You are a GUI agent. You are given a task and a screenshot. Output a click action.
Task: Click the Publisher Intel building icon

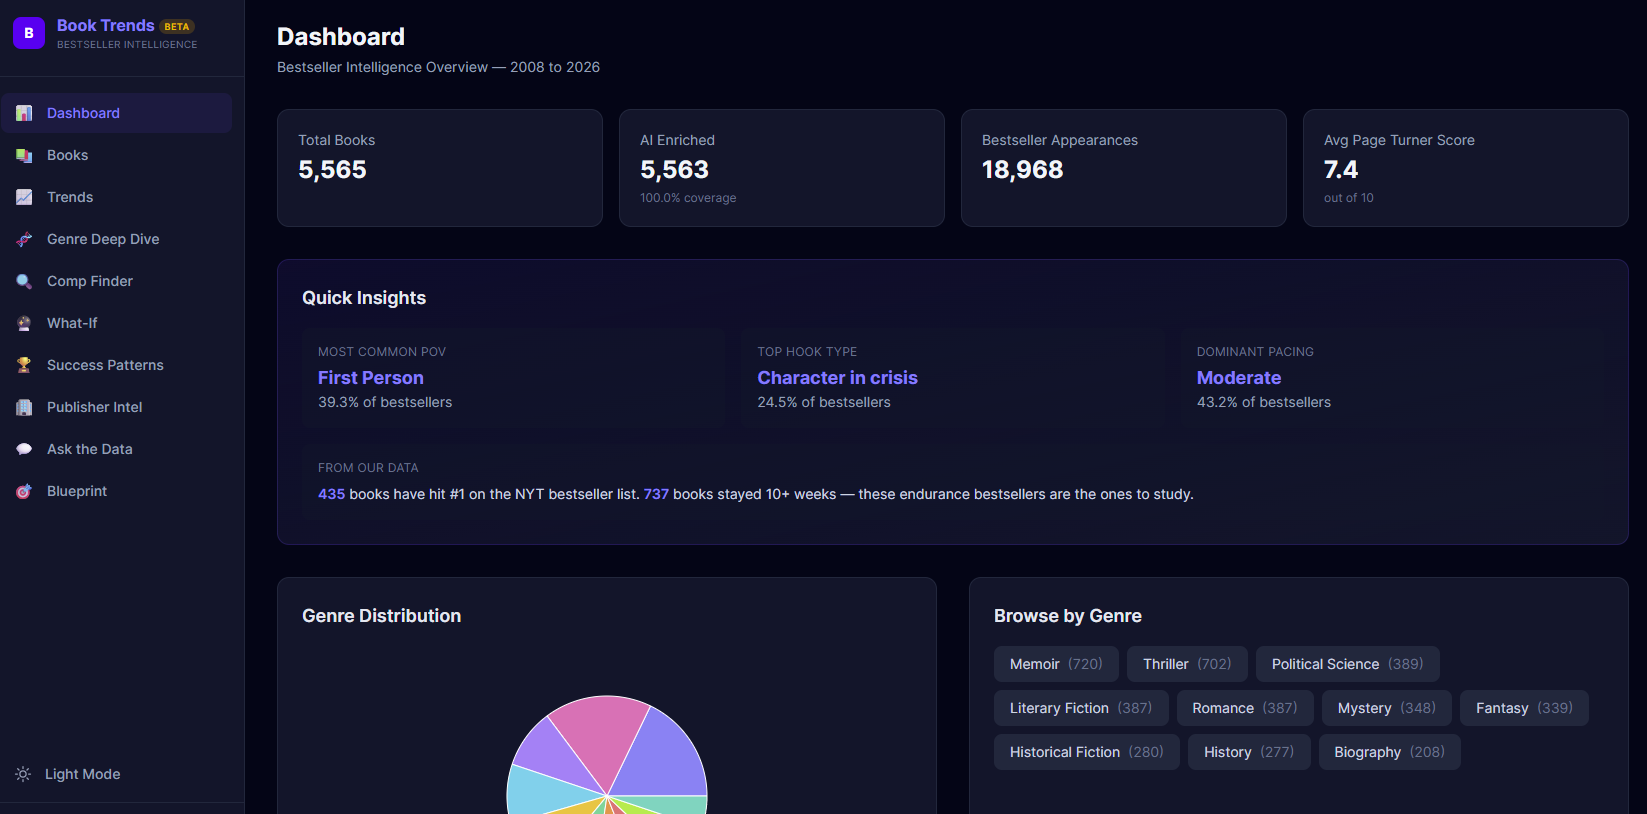point(24,407)
